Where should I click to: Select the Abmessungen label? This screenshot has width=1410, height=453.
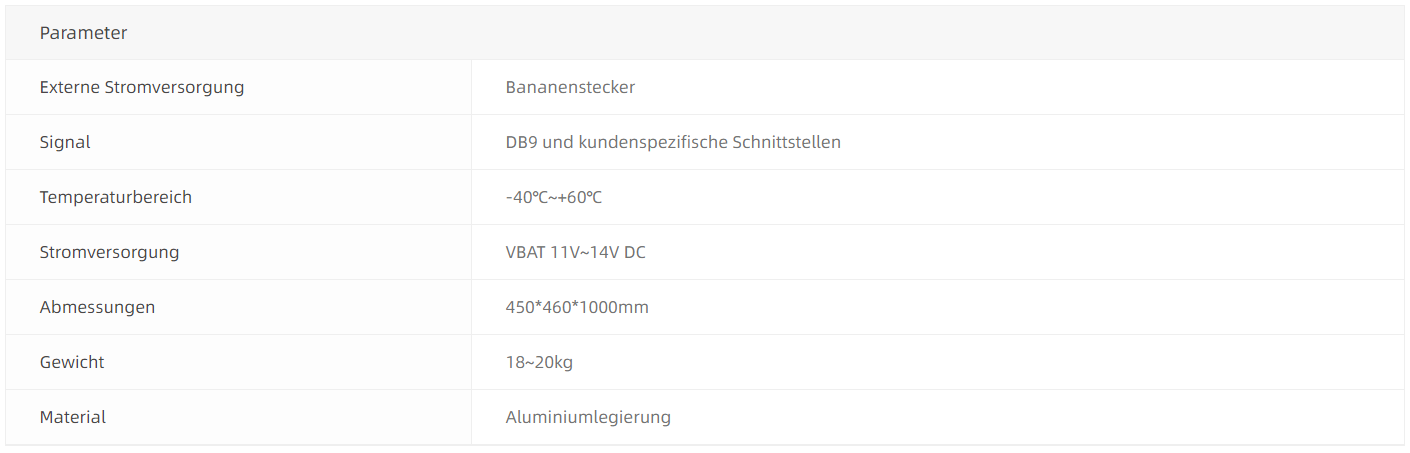click(97, 307)
